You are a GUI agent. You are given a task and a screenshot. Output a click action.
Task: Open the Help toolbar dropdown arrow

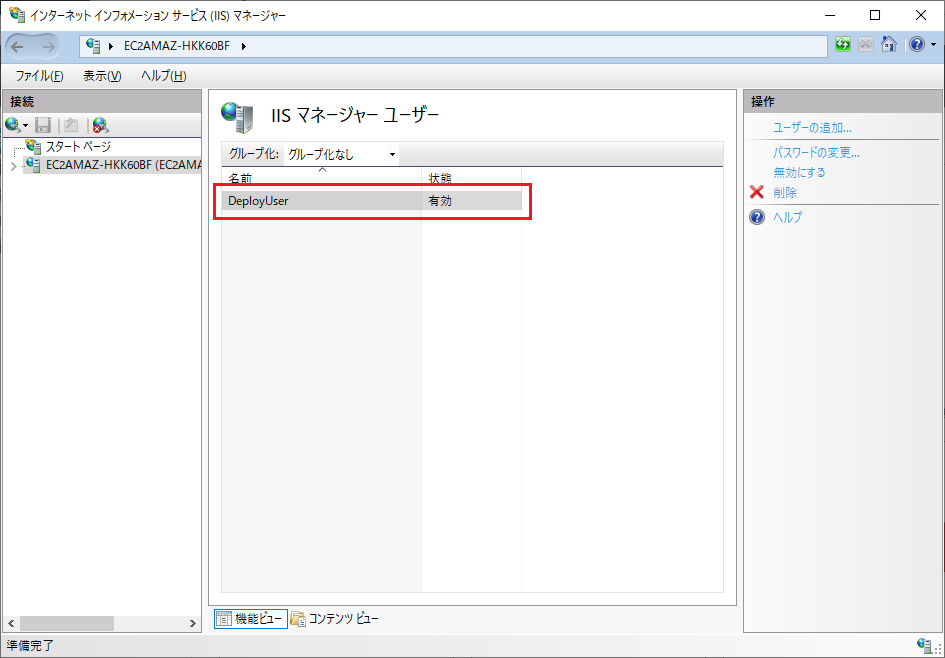[x=934, y=45]
